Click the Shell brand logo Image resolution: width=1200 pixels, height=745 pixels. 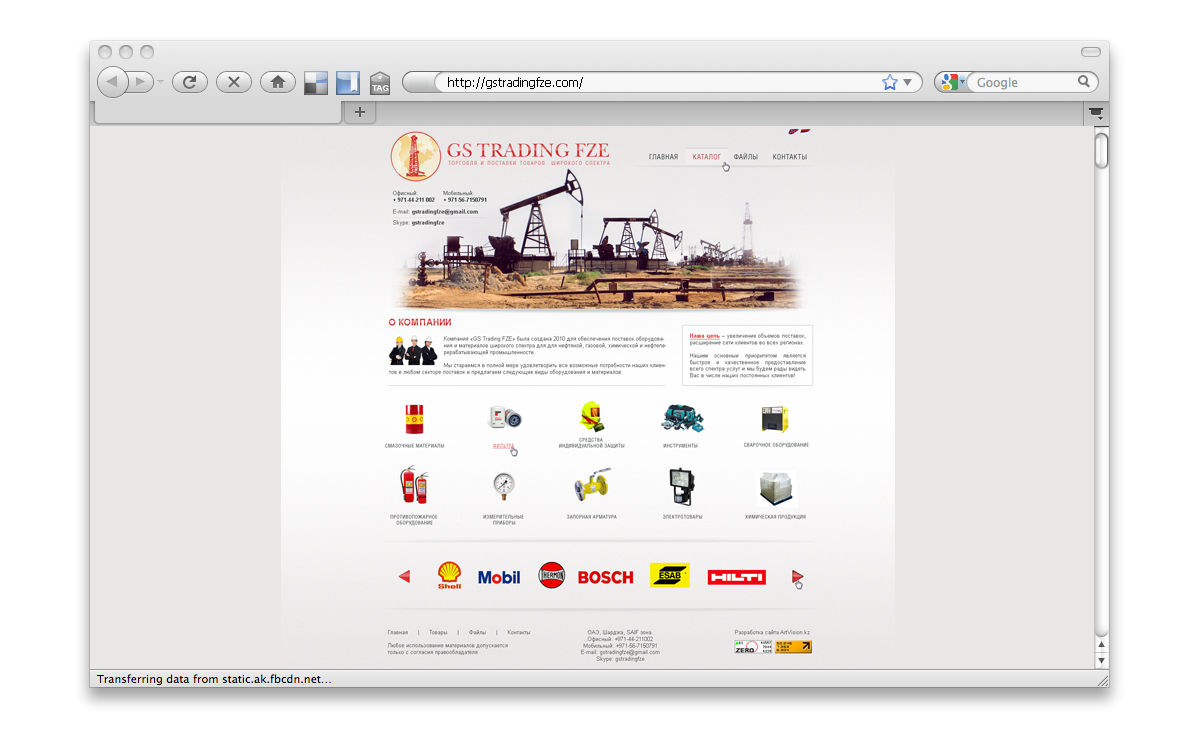pyautogui.click(x=449, y=576)
